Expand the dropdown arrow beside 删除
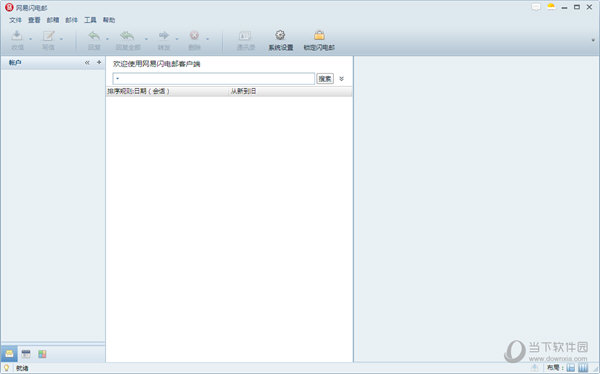 [207, 39]
